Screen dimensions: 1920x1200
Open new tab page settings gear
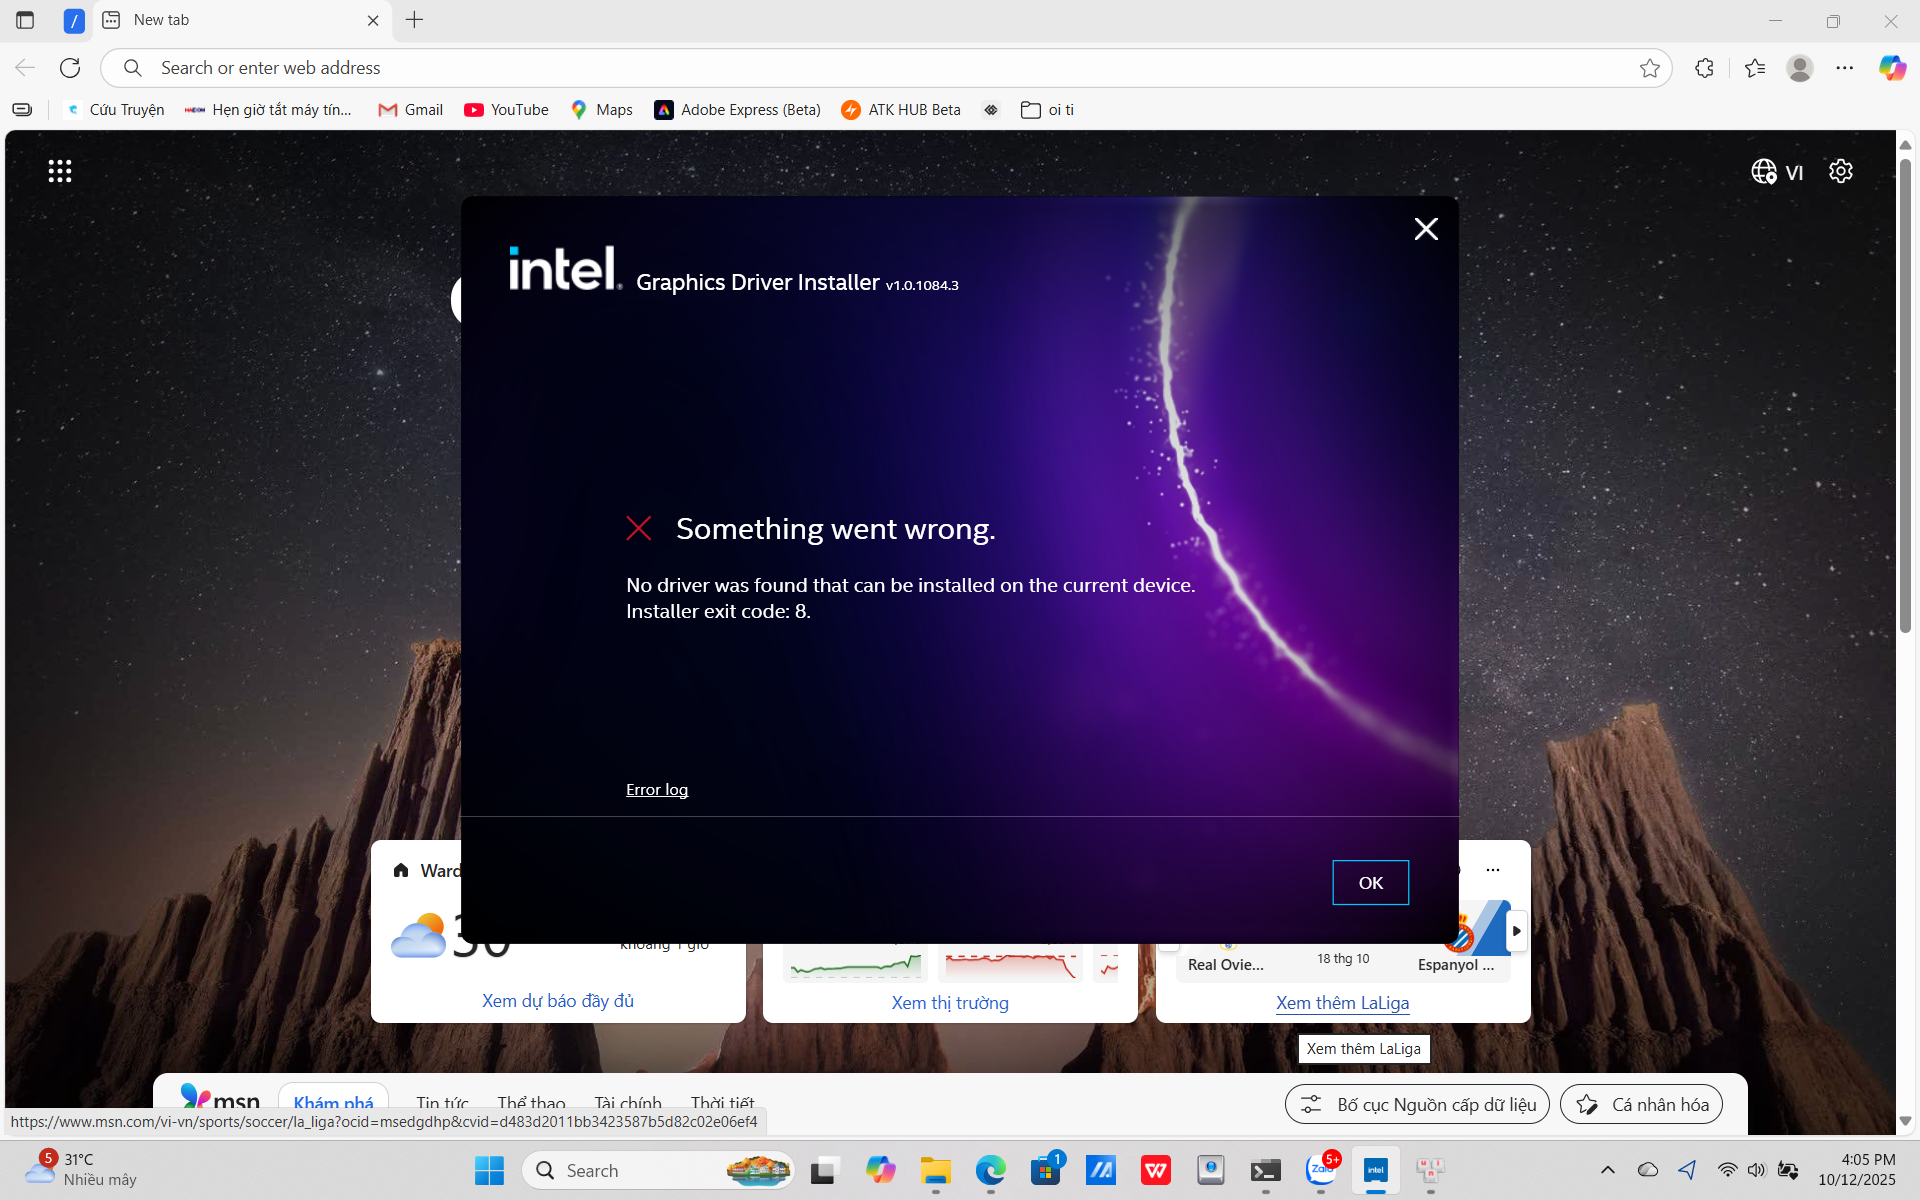pos(1841,171)
